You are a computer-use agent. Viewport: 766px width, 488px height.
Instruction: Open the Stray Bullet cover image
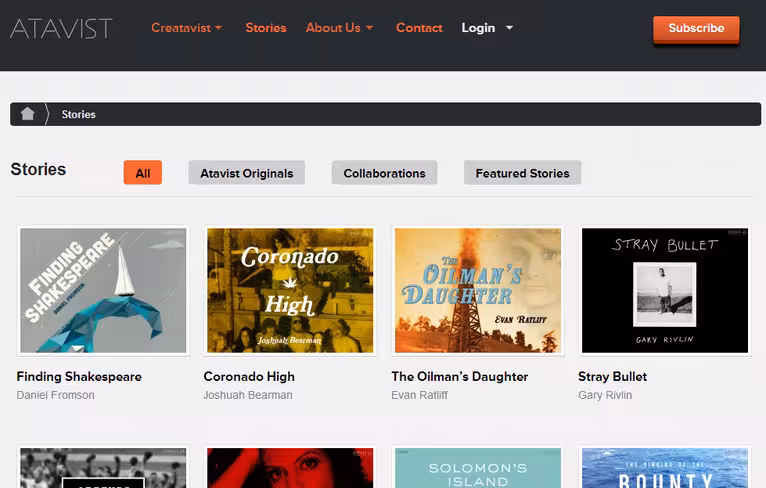click(x=665, y=291)
